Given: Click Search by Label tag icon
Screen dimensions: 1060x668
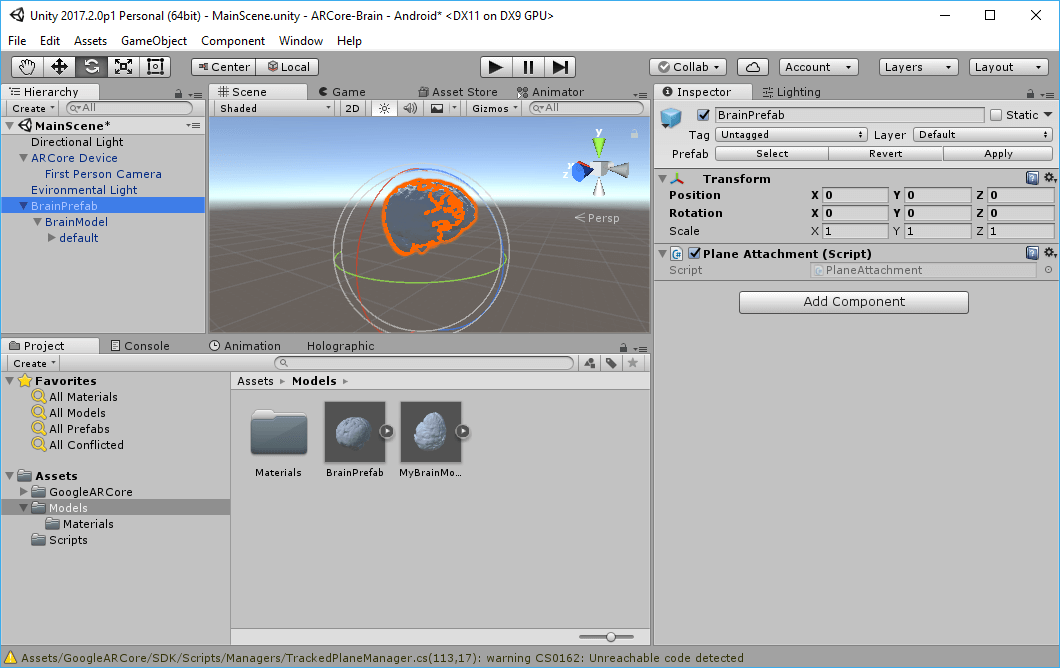Looking at the screenshot, I should point(611,363).
